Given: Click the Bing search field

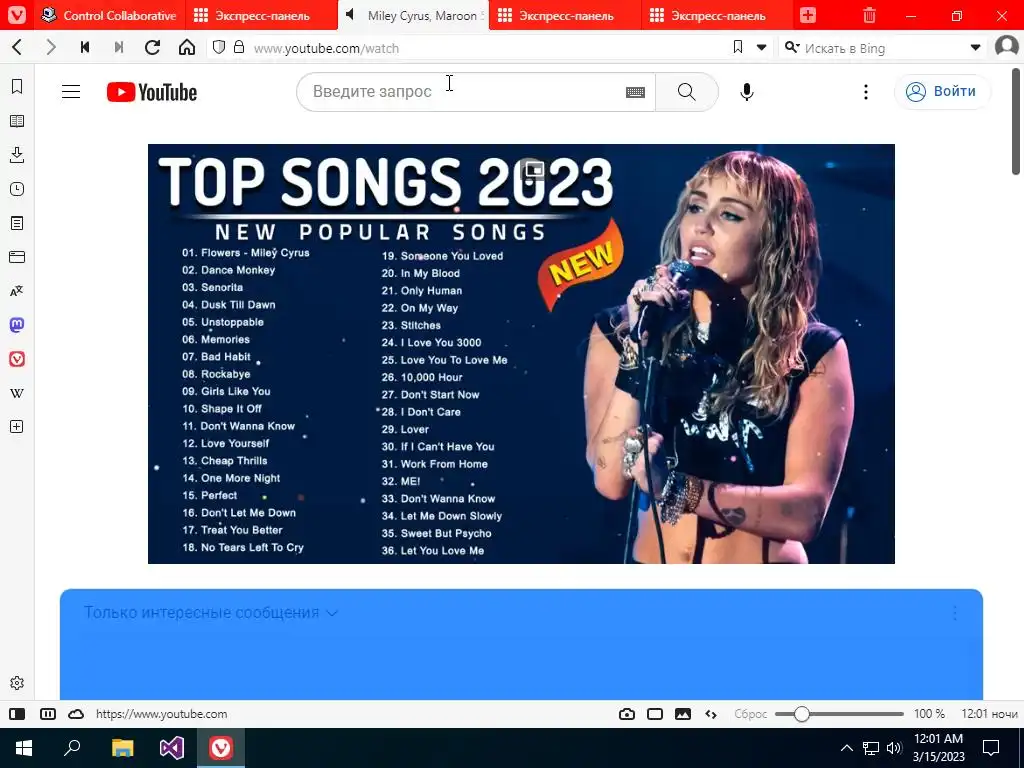Looking at the screenshot, I should coord(883,48).
